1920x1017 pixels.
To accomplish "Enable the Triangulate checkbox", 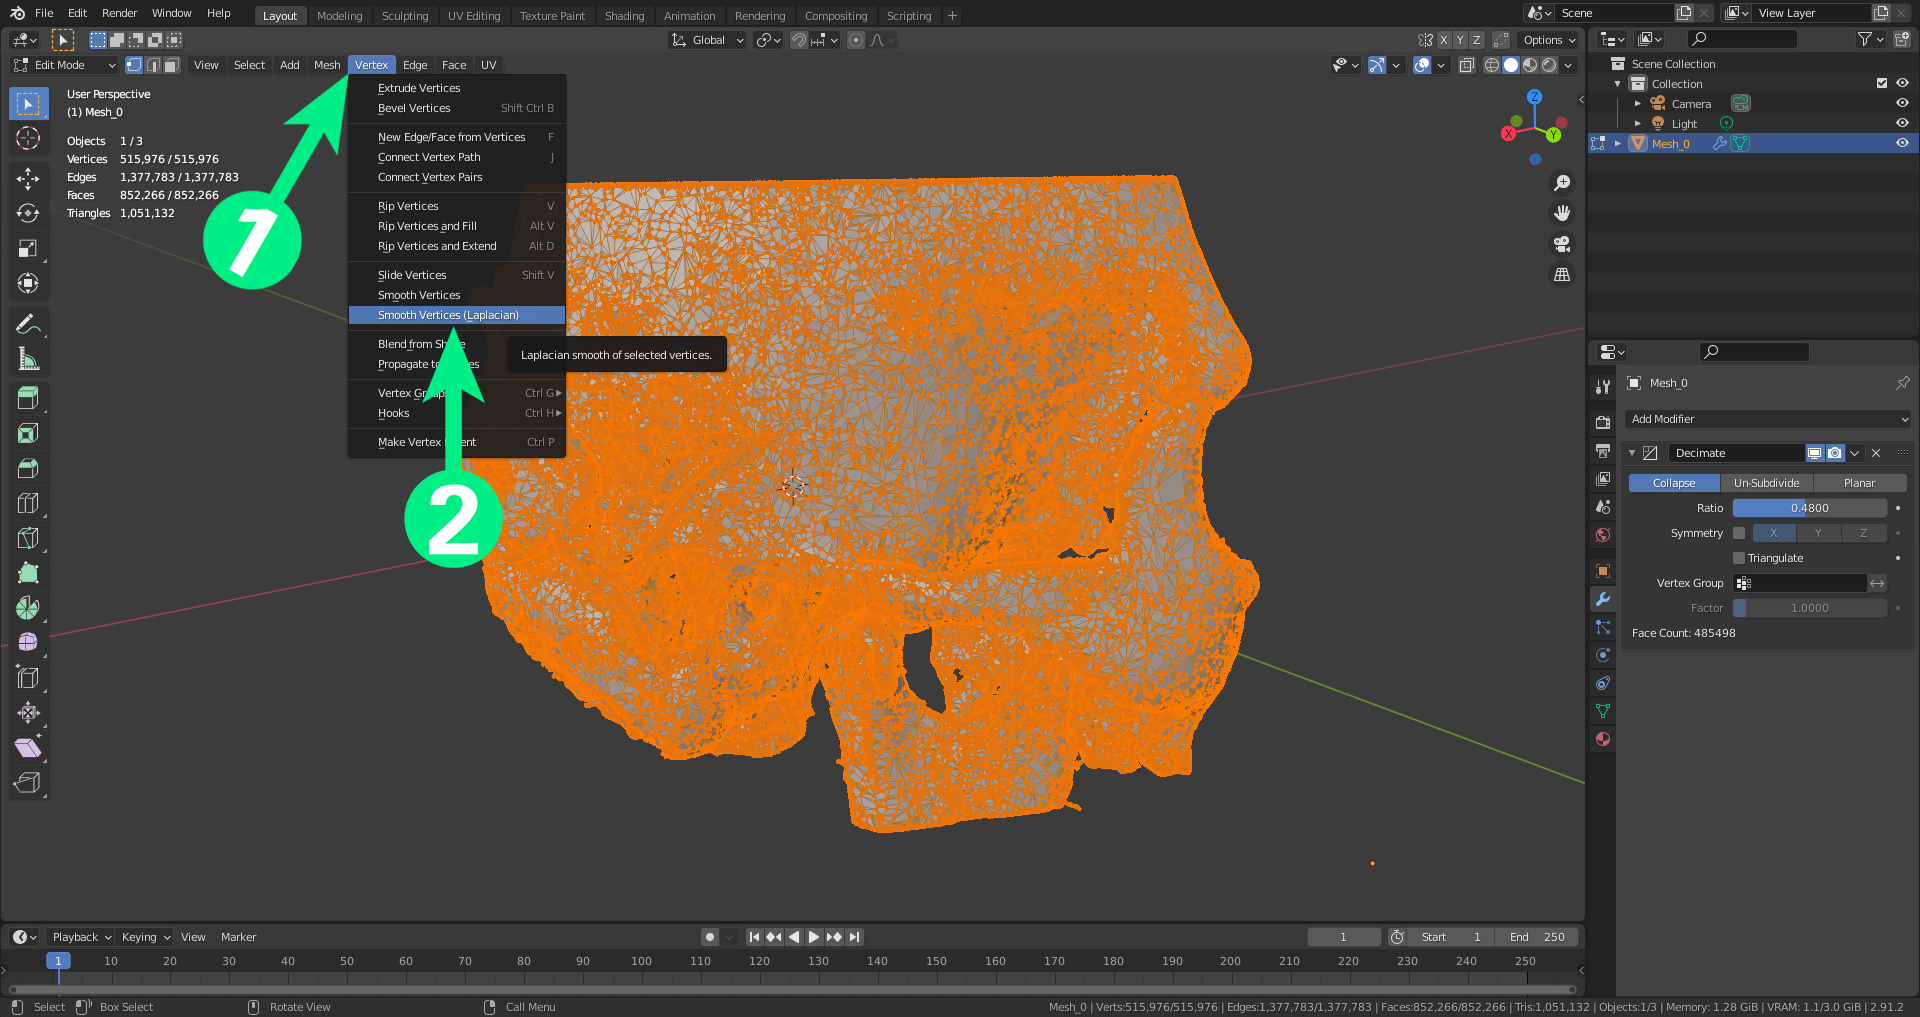I will tap(1739, 558).
